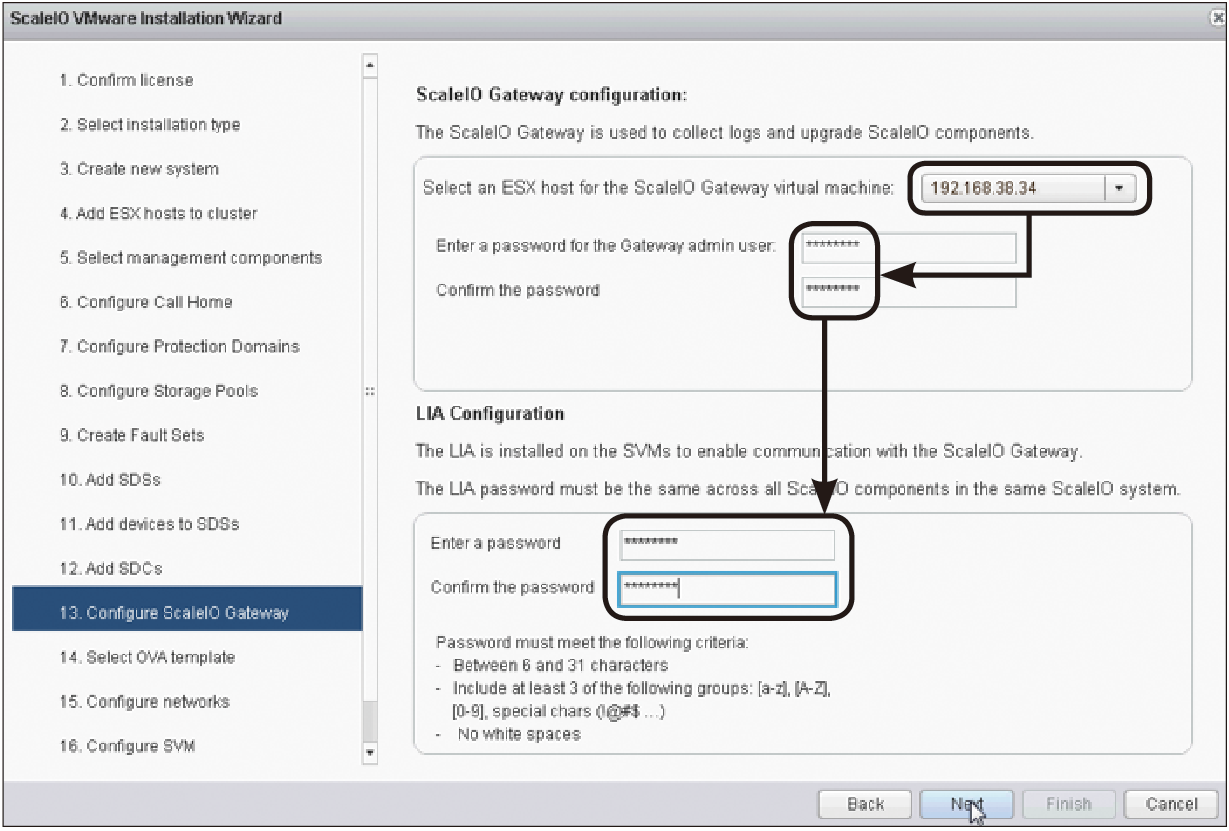Select step 11 Add devices to SDSs

pyautogui.click(x=149, y=524)
